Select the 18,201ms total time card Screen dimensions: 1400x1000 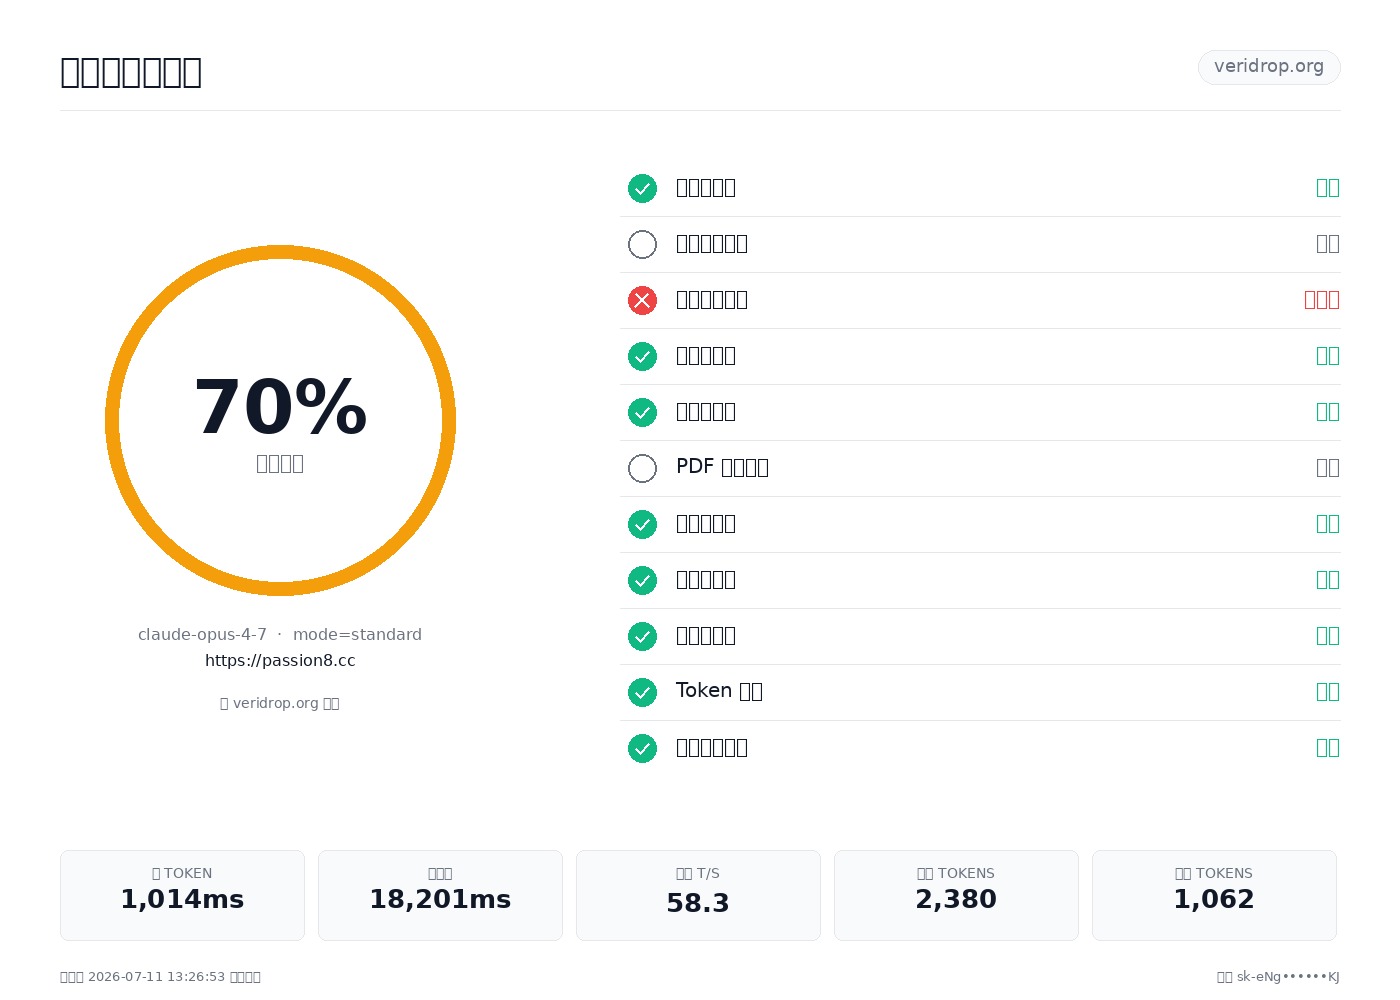coord(440,895)
